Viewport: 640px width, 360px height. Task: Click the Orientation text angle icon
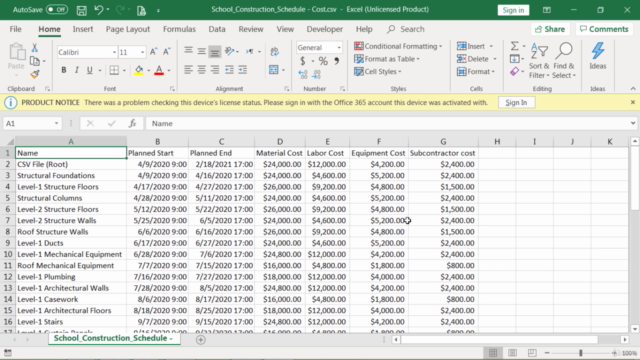230,51
